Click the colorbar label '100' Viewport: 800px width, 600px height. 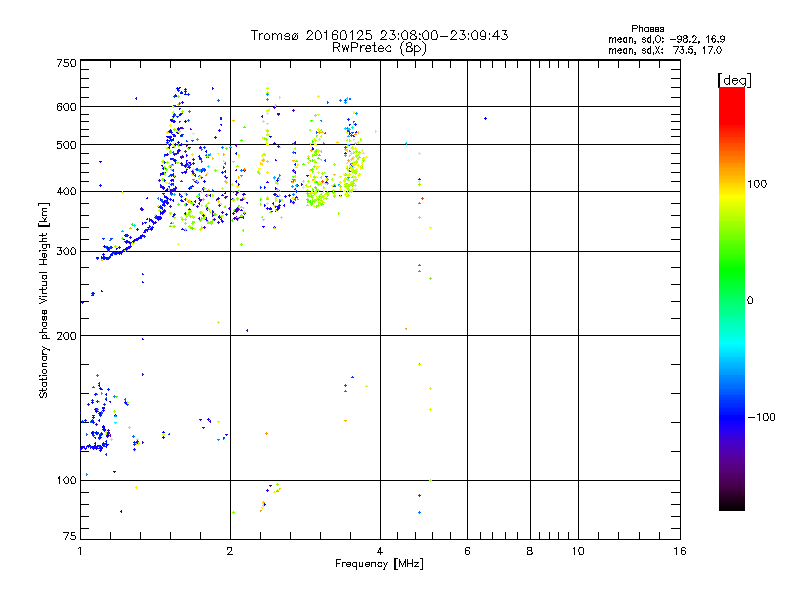pos(757,184)
